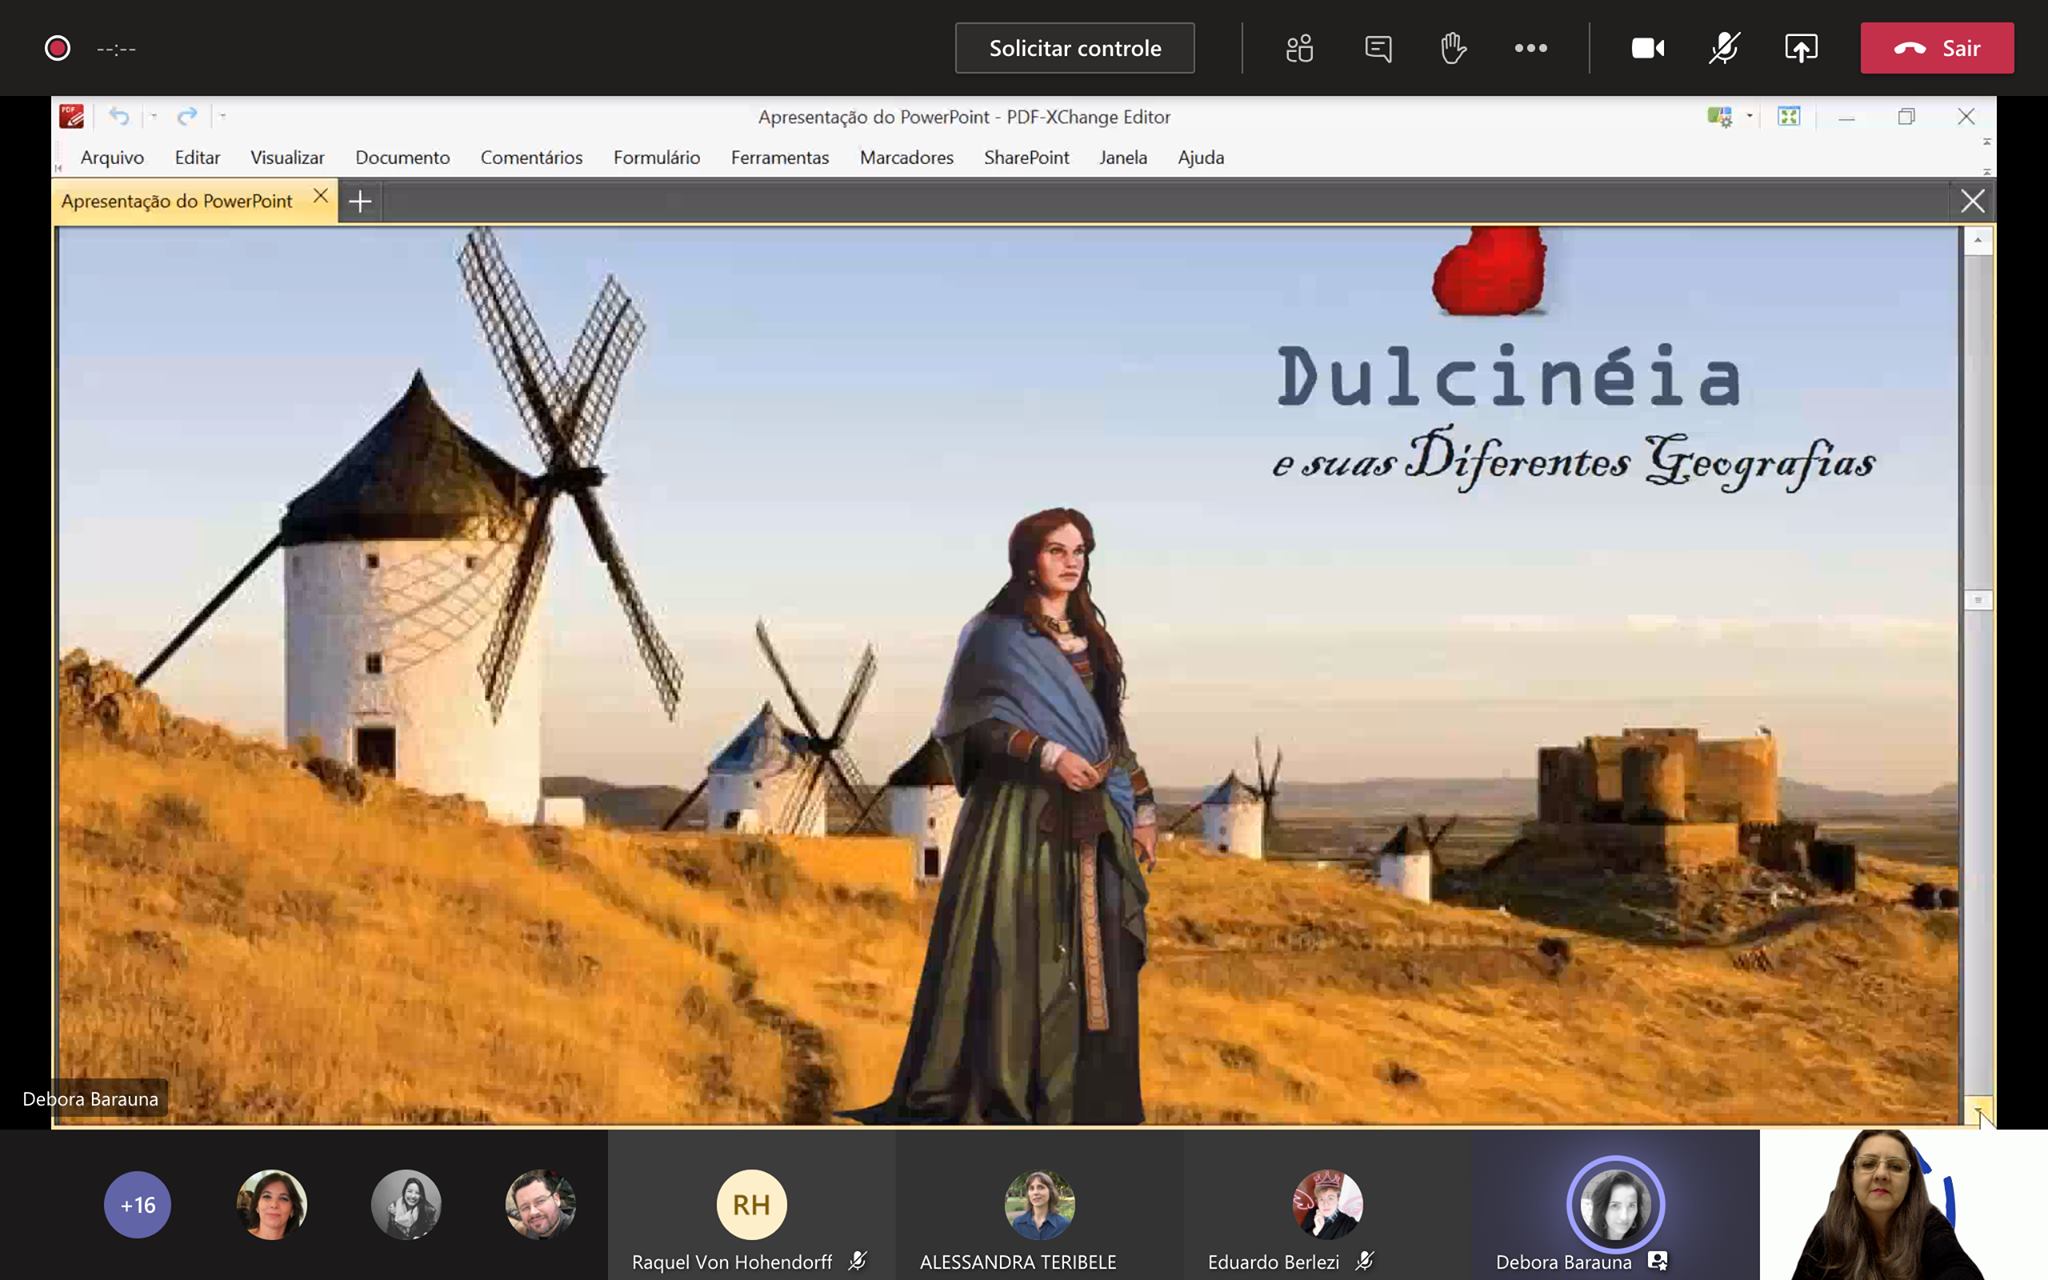The width and height of the screenshot is (2048, 1280).
Task: Open quick access toolbar customize arrow
Action: pyautogui.click(x=222, y=116)
